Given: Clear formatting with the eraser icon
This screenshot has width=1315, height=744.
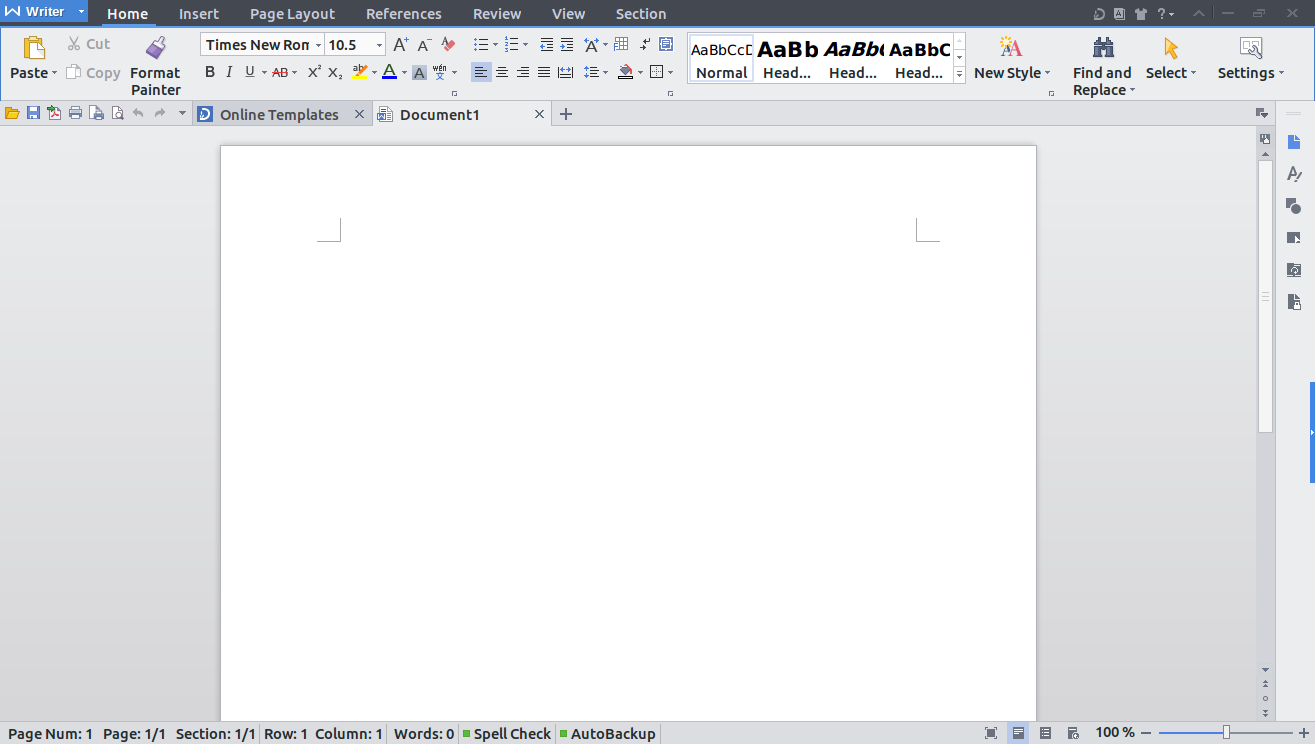Looking at the screenshot, I should point(448,45).
